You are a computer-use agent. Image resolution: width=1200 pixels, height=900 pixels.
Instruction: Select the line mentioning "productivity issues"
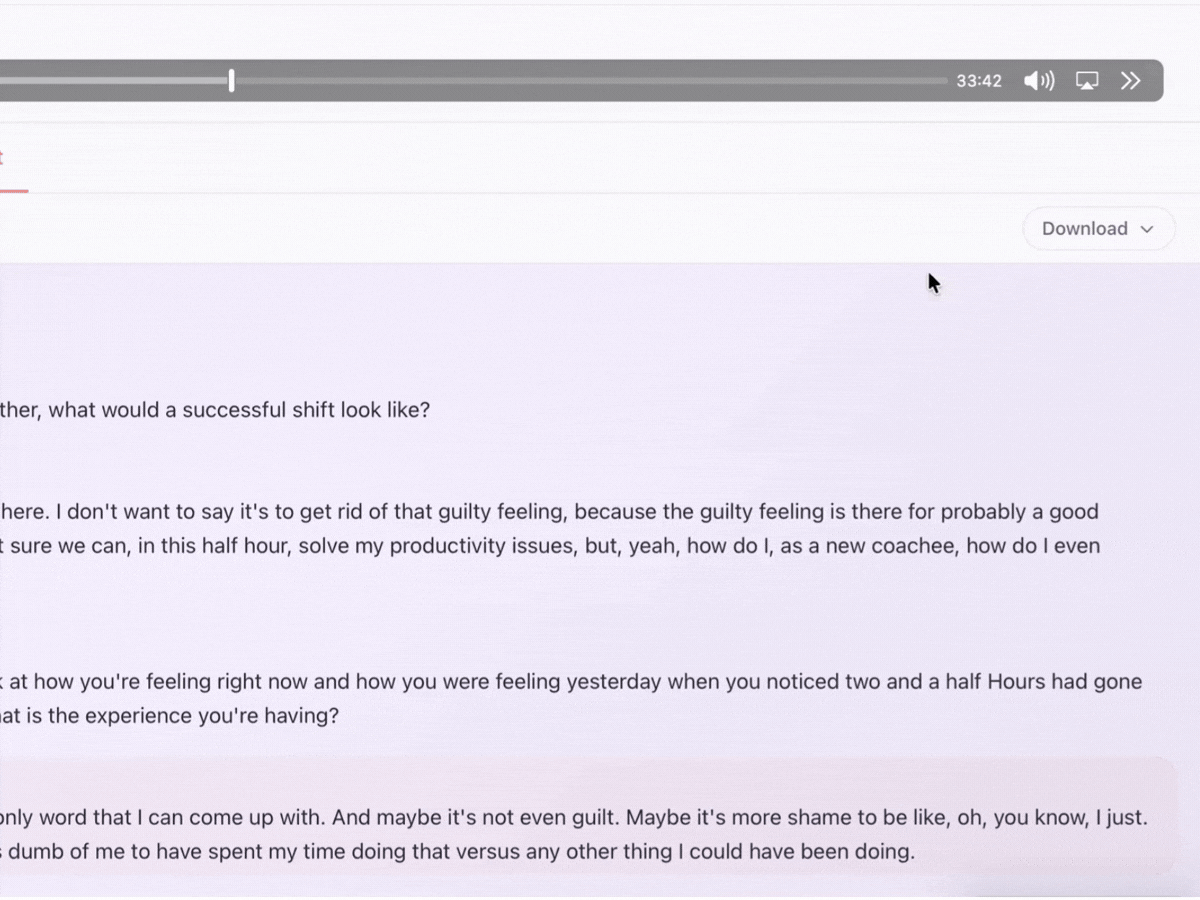tap(550, 546)
